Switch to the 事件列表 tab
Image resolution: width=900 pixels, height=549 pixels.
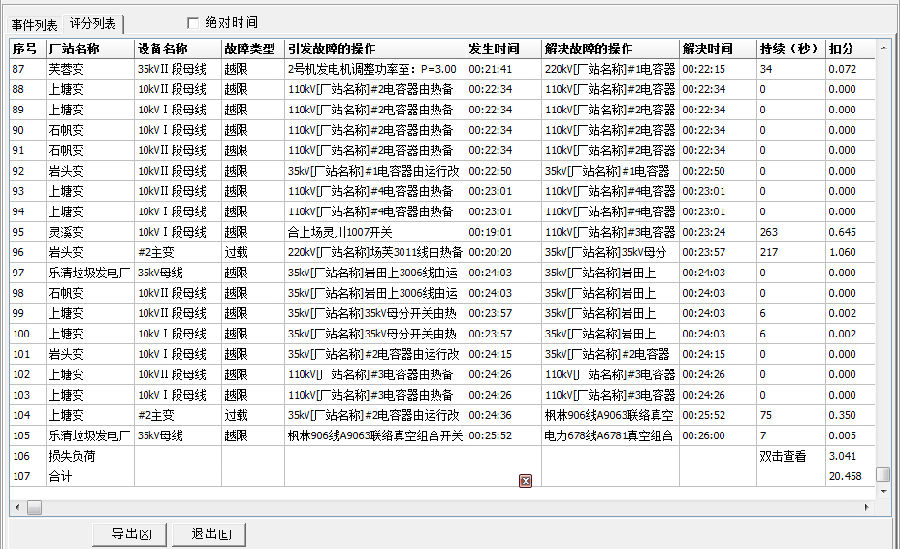pyautogui.click(x=34, y=23)
